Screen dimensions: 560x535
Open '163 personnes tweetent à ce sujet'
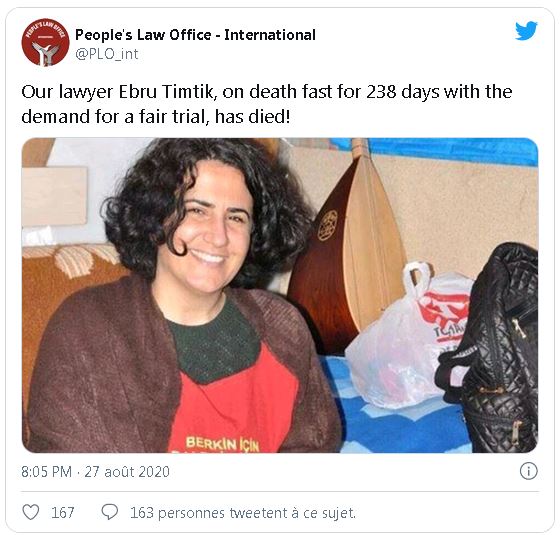(x=243, y=513)
